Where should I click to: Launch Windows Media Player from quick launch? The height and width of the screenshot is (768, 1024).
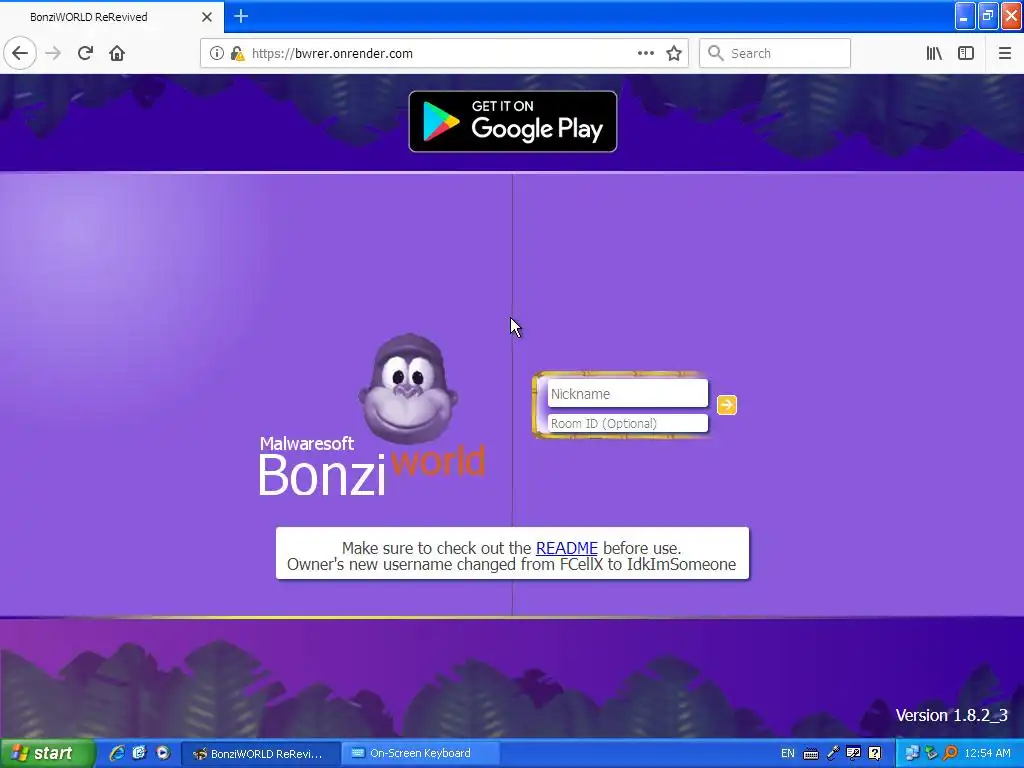163,753
